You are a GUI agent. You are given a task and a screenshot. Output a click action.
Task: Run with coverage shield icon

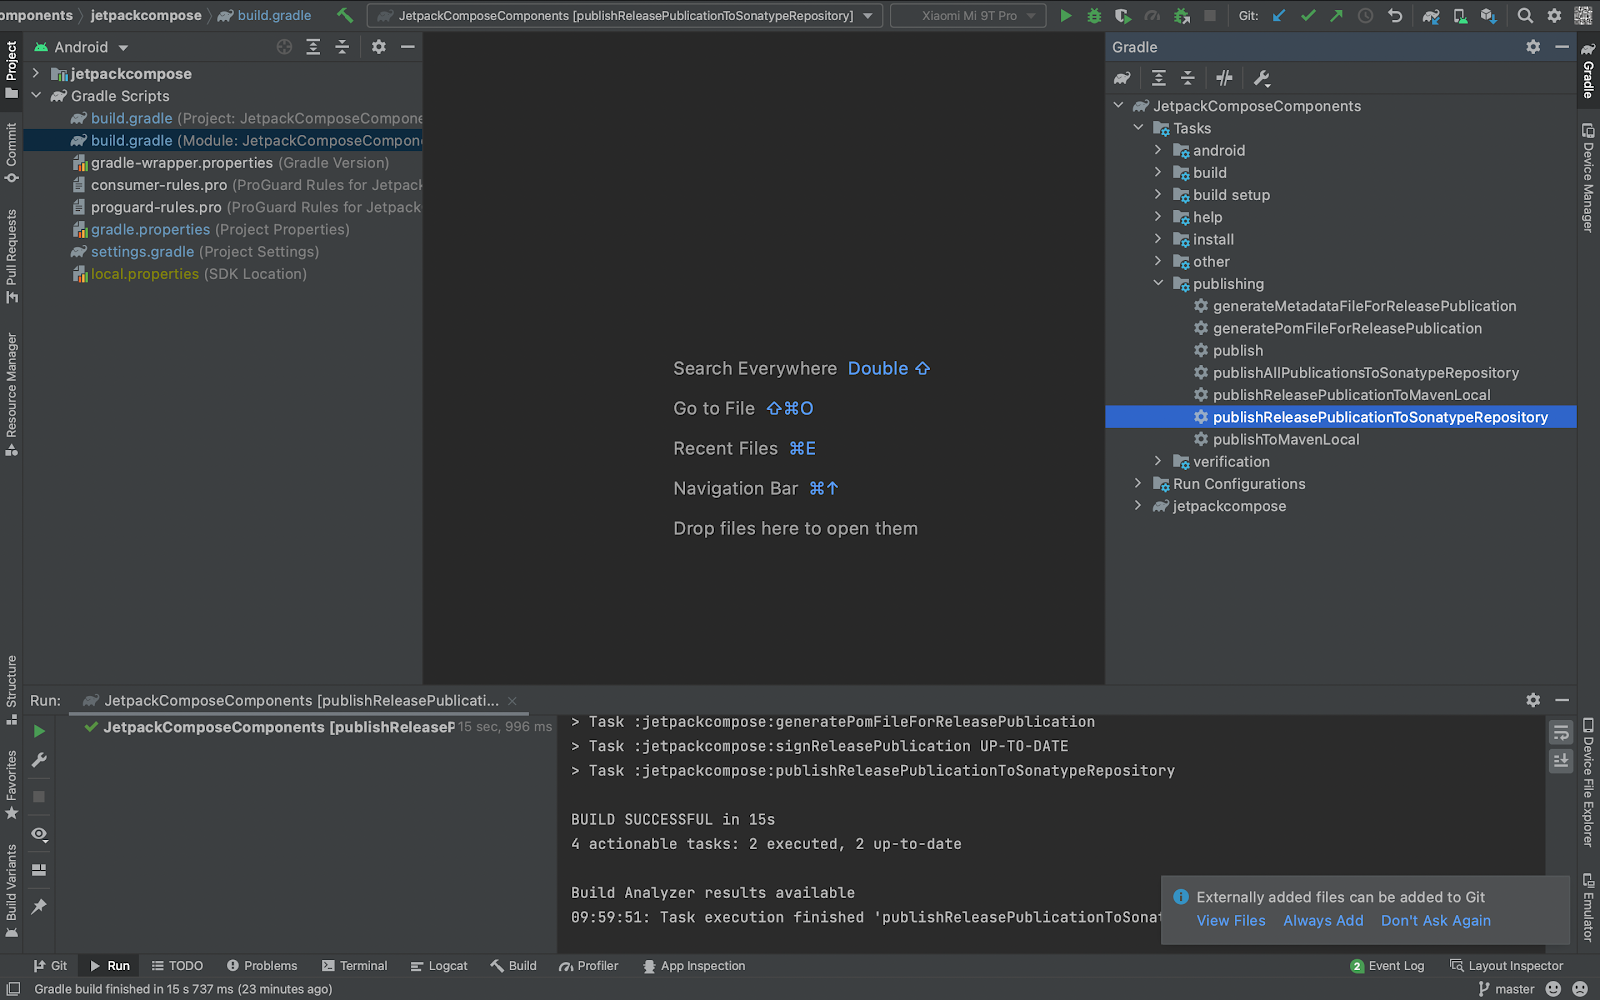pyautogui.click(x=1123, y=15)
